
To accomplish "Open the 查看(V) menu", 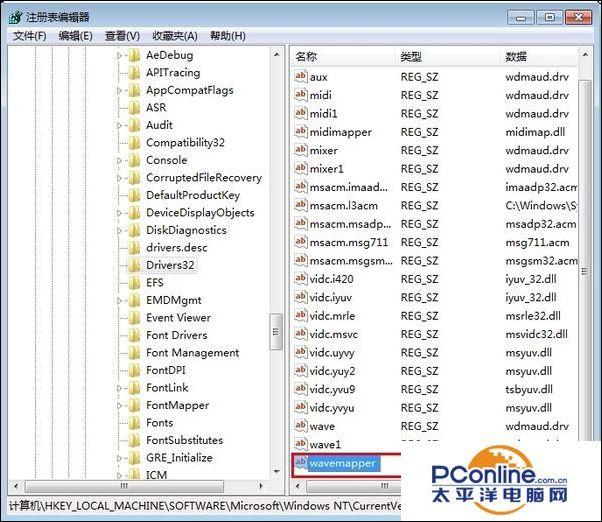I will click(122, 36).
